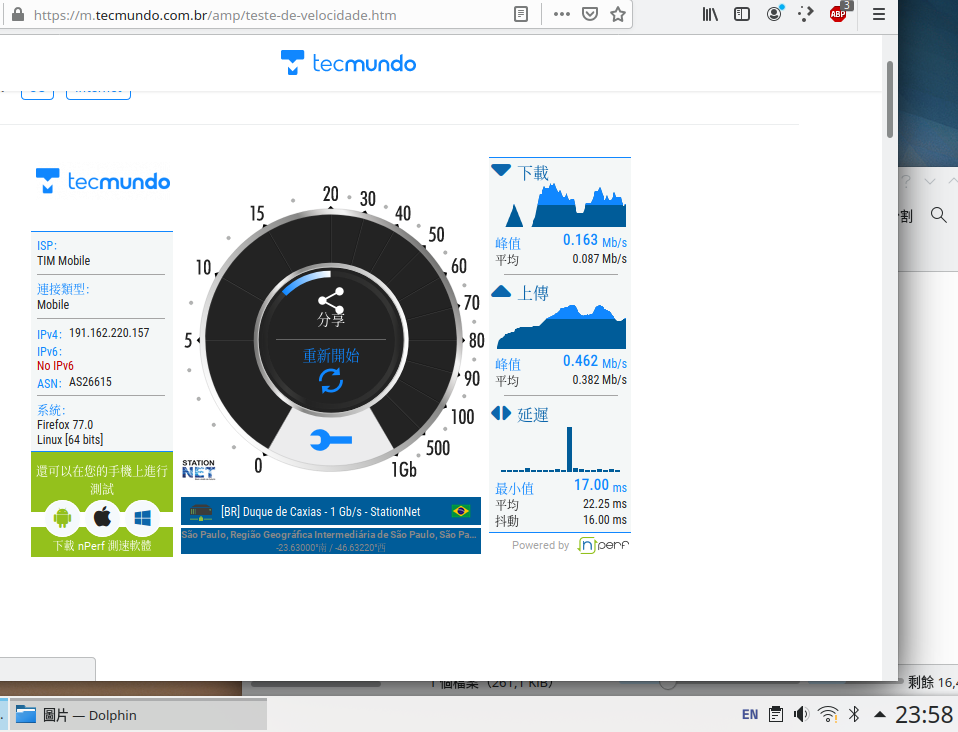Viewport: 958px width, 732px height.
Task: Open the Wi-Fi network tray icon
Action: tap(828, 714)
